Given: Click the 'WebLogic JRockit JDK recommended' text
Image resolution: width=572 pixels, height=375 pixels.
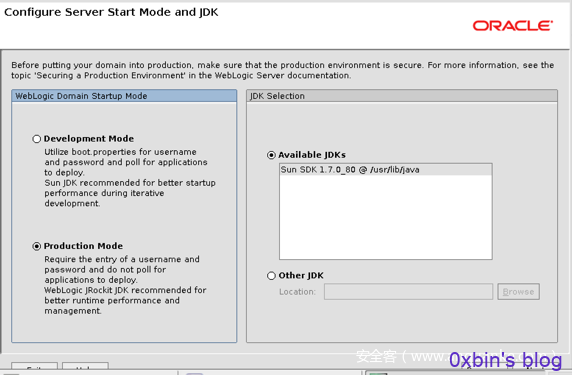Looking at the screenshot, I should [125, 290].
